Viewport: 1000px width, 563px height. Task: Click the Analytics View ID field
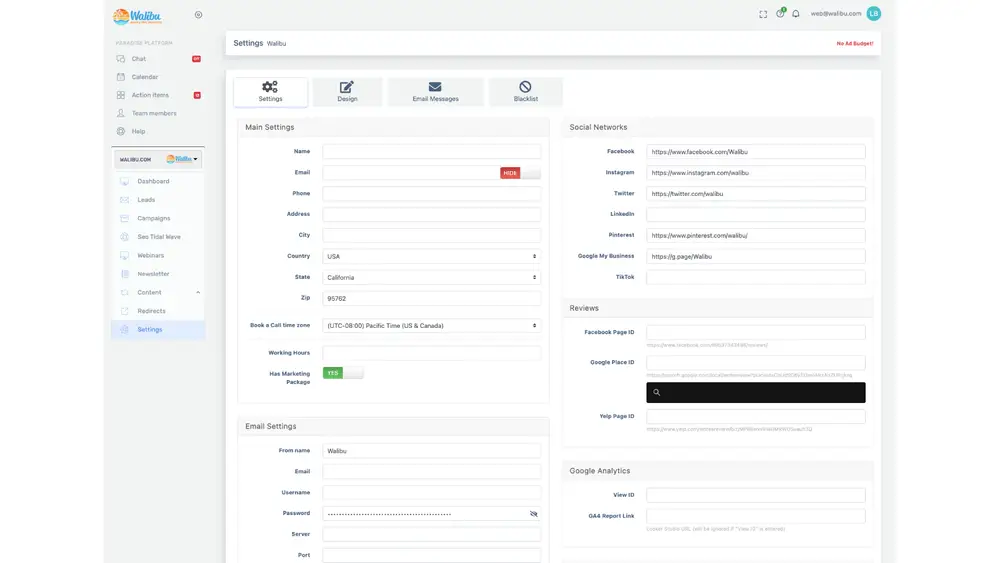coord(756,495)
